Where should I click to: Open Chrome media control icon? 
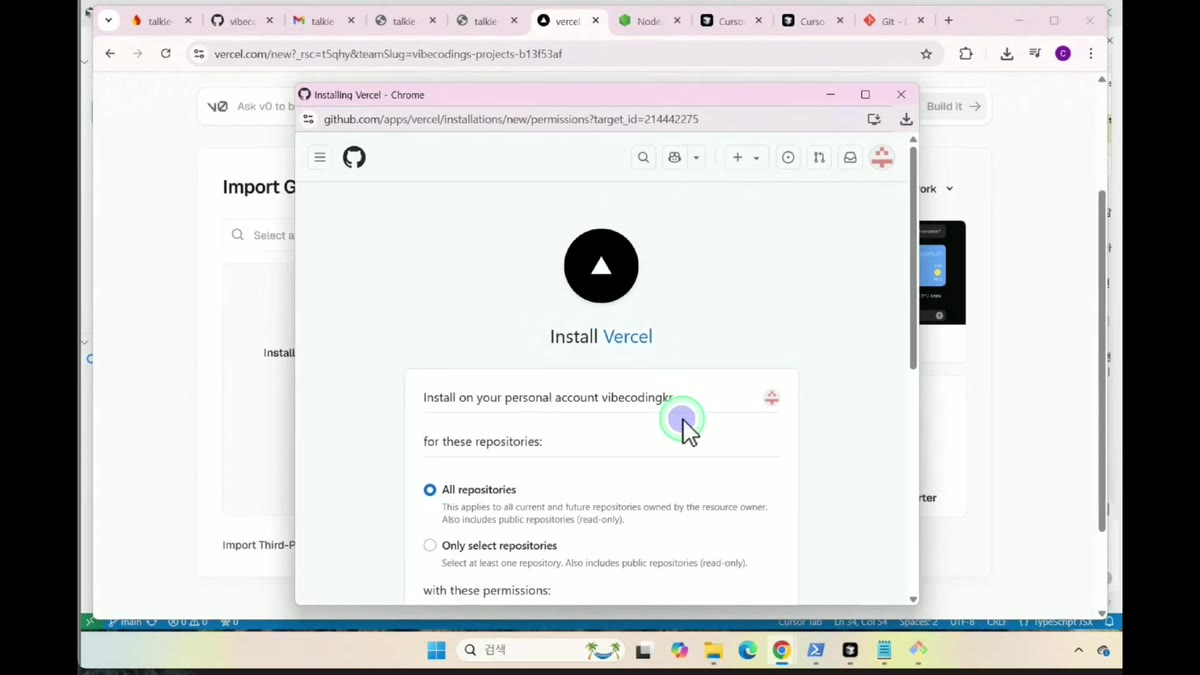tap(1035, 54)
